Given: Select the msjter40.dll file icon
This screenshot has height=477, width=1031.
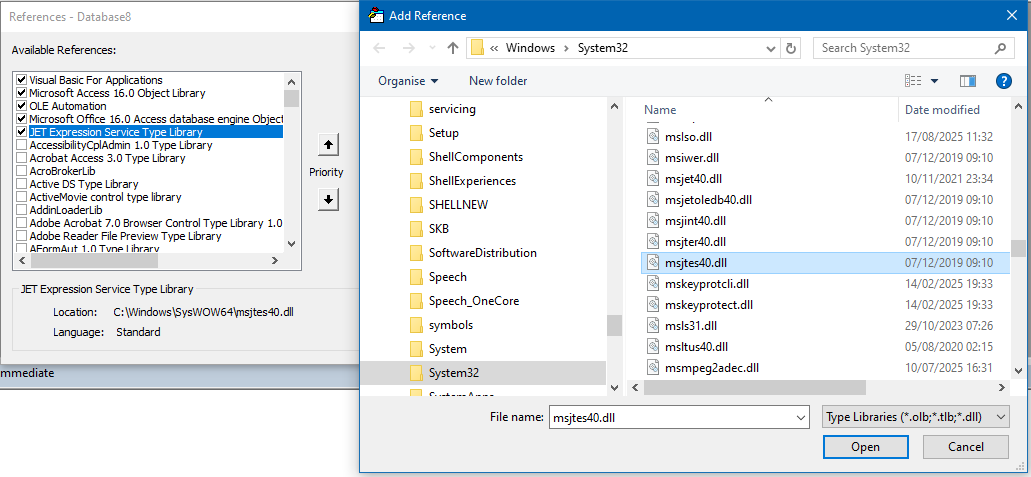Looking at the screenshot, I should coord(653,242).
